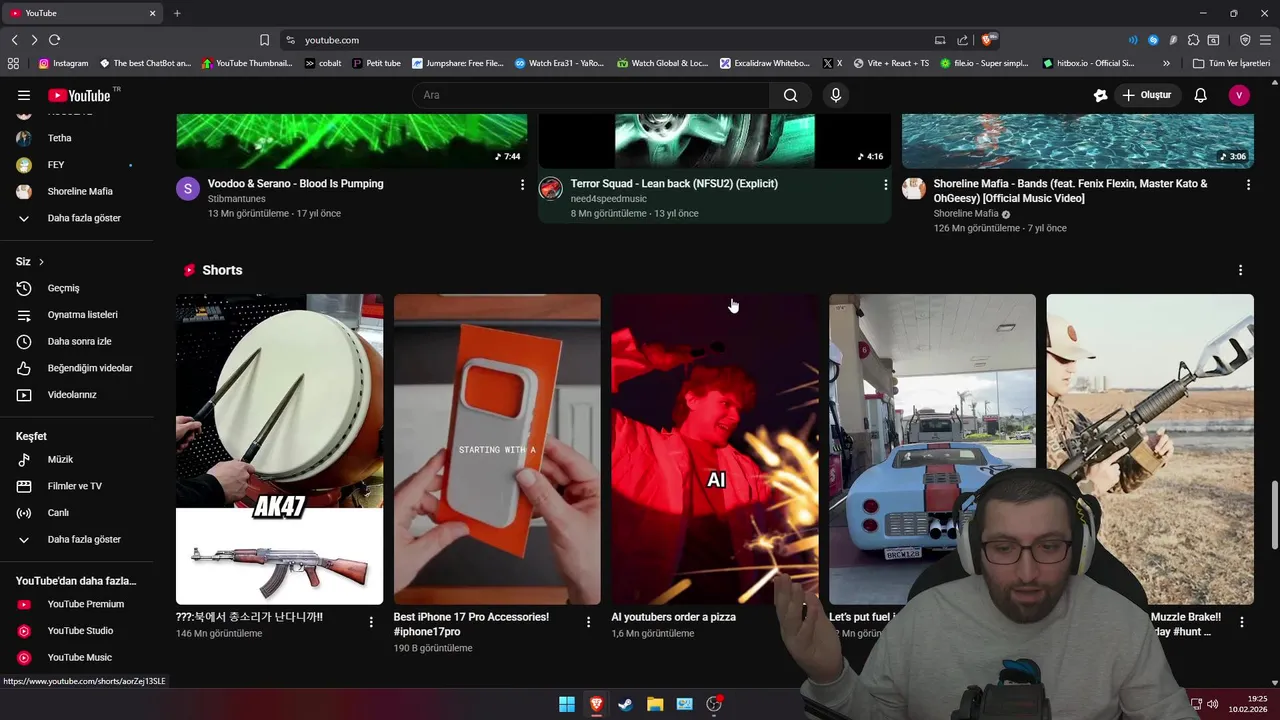Open File Explorer from the taskbar
This screenshot has width=1280, height=720.
click(655, 704)
